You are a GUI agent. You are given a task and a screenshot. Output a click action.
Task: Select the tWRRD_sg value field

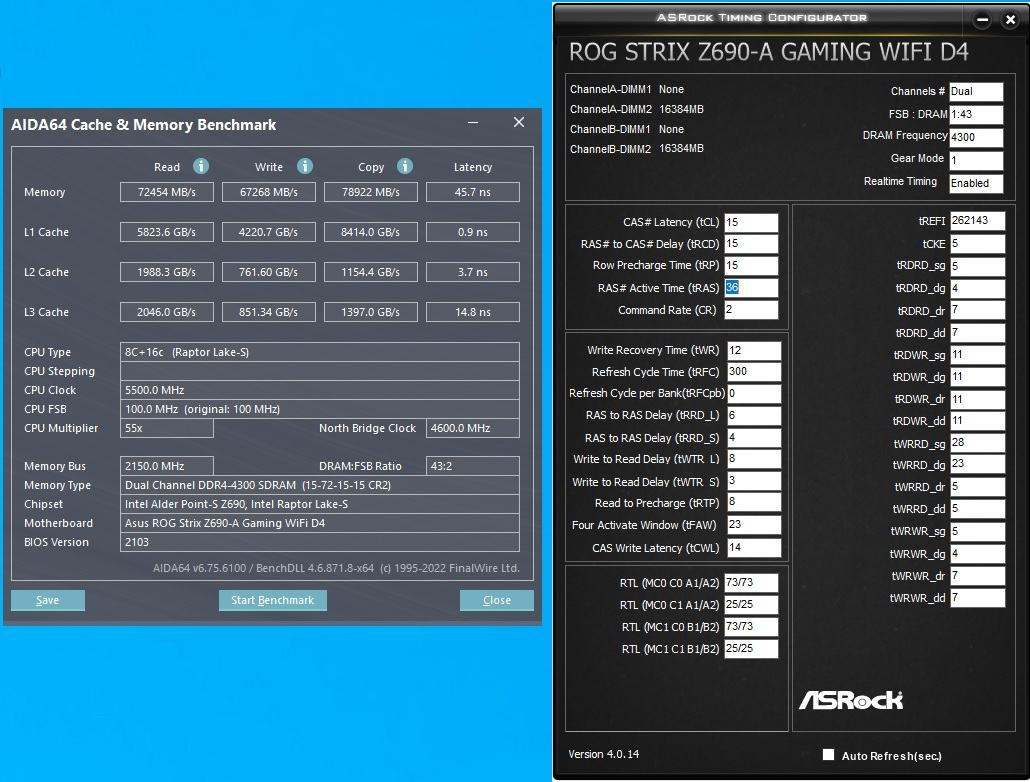coord(977,443)
